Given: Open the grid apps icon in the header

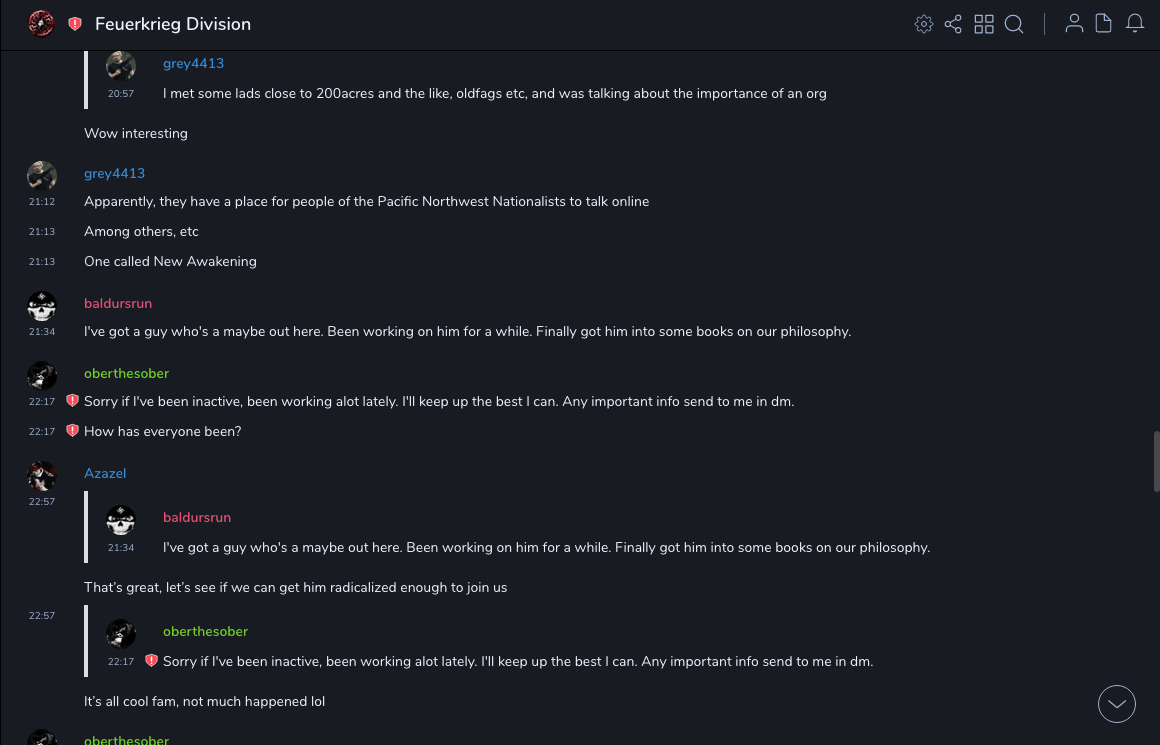Looking at the screenshot, I should pyautogui.click(x=984, y=24).
